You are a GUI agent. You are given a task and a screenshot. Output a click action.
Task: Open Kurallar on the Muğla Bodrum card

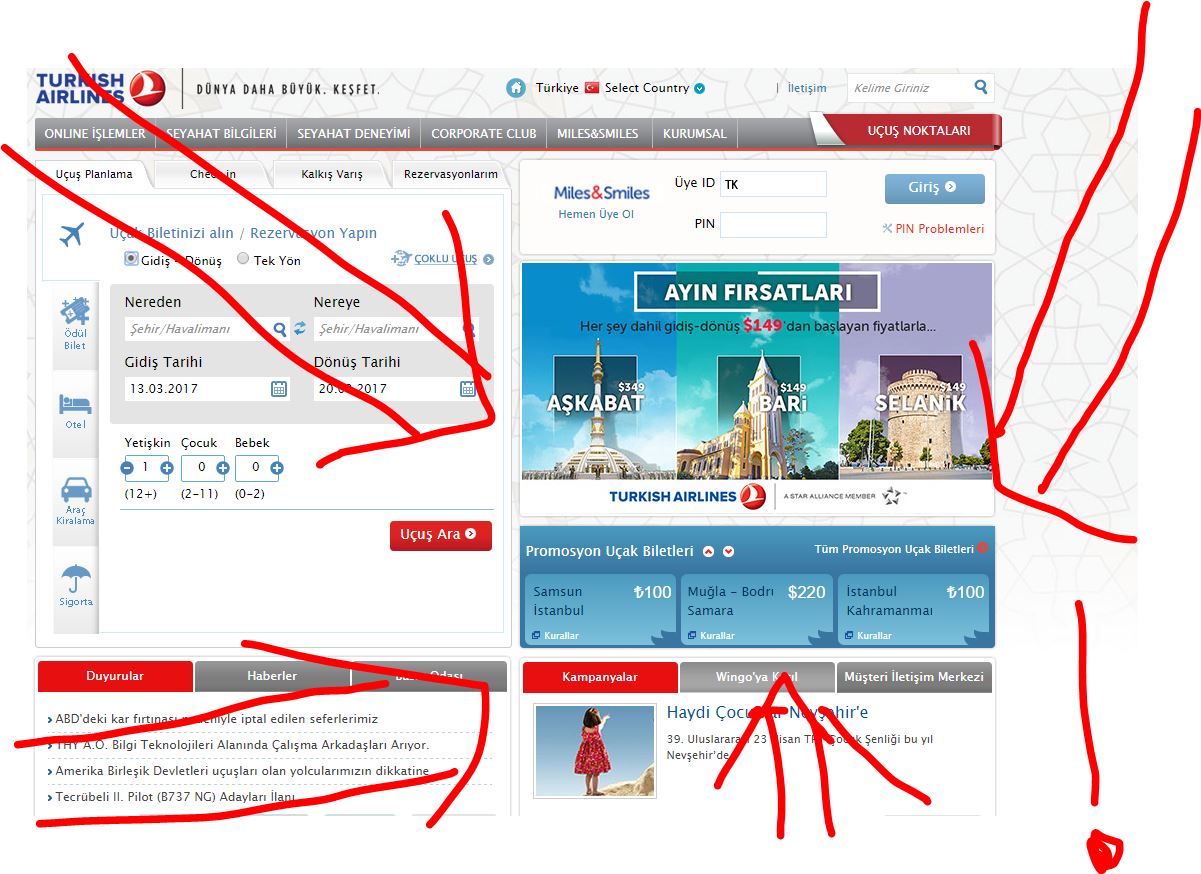[x=710, y=635]
